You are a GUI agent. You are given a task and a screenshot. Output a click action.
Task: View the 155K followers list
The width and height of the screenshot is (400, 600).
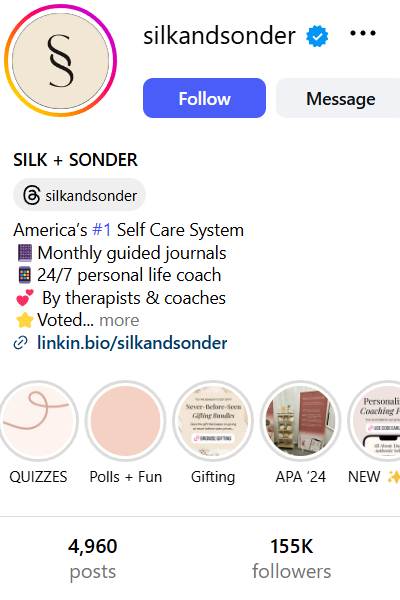point(292,559)
